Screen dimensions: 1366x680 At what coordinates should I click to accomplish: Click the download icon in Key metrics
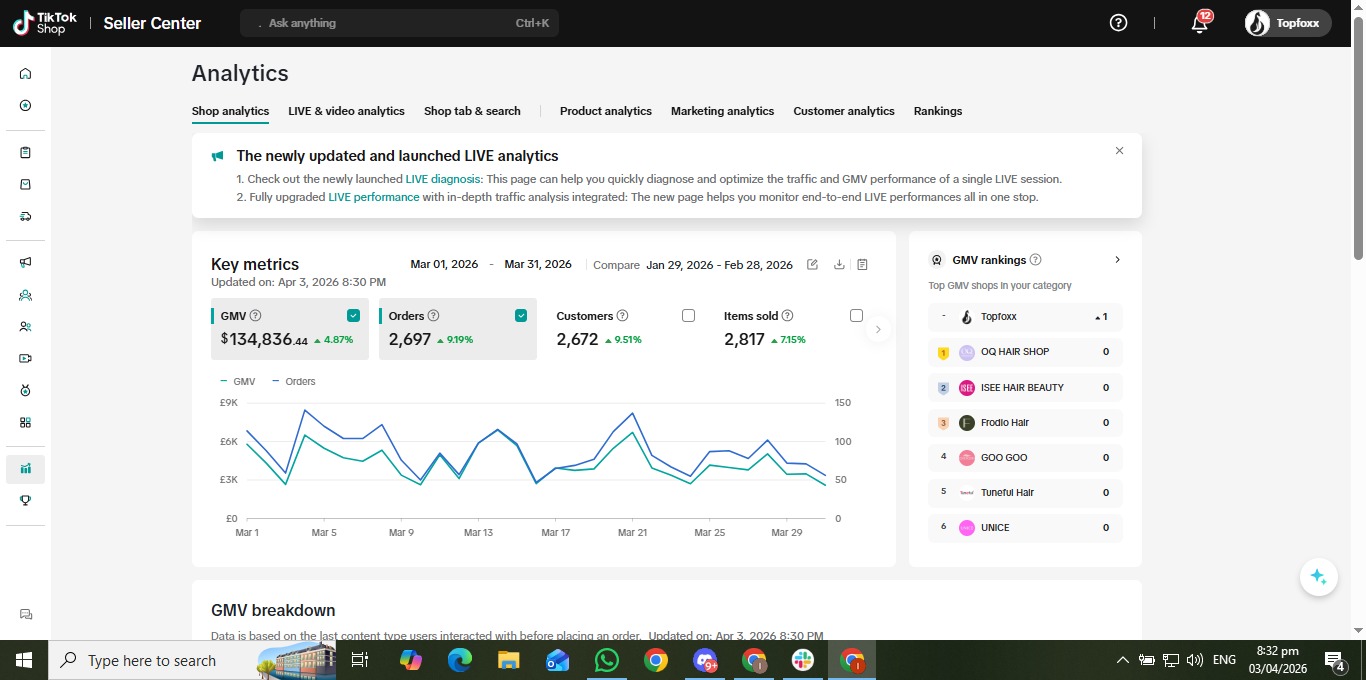(839, 265)
